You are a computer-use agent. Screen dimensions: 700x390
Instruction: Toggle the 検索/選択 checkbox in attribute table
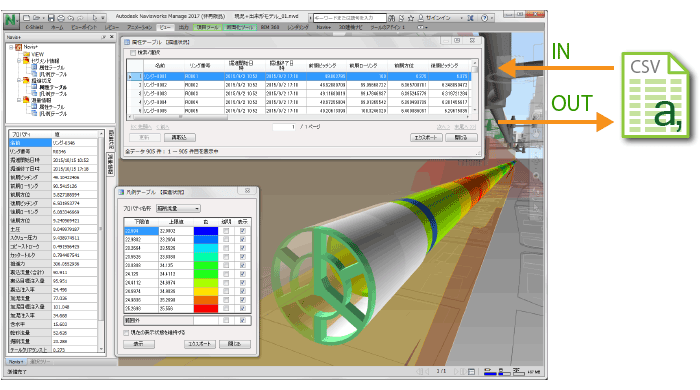(133, 53)
